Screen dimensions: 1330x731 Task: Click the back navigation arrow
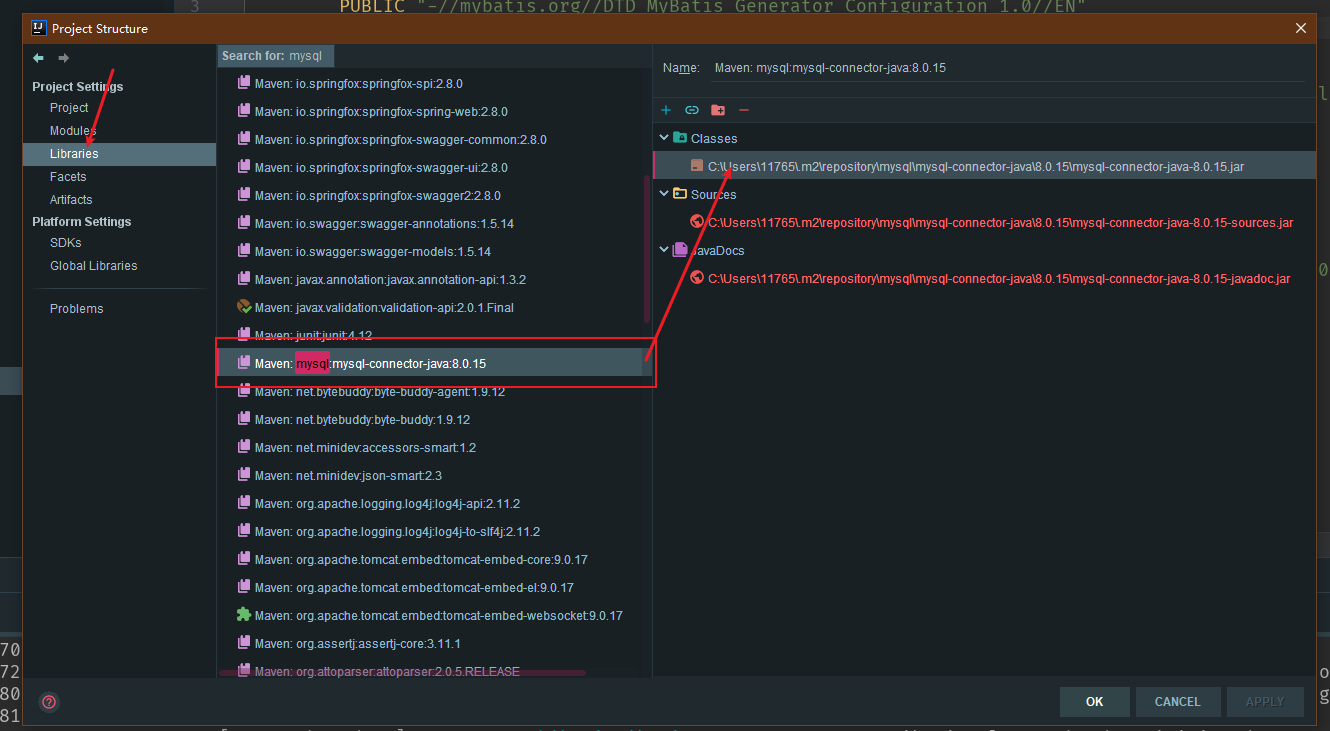[x=38, y=58]
